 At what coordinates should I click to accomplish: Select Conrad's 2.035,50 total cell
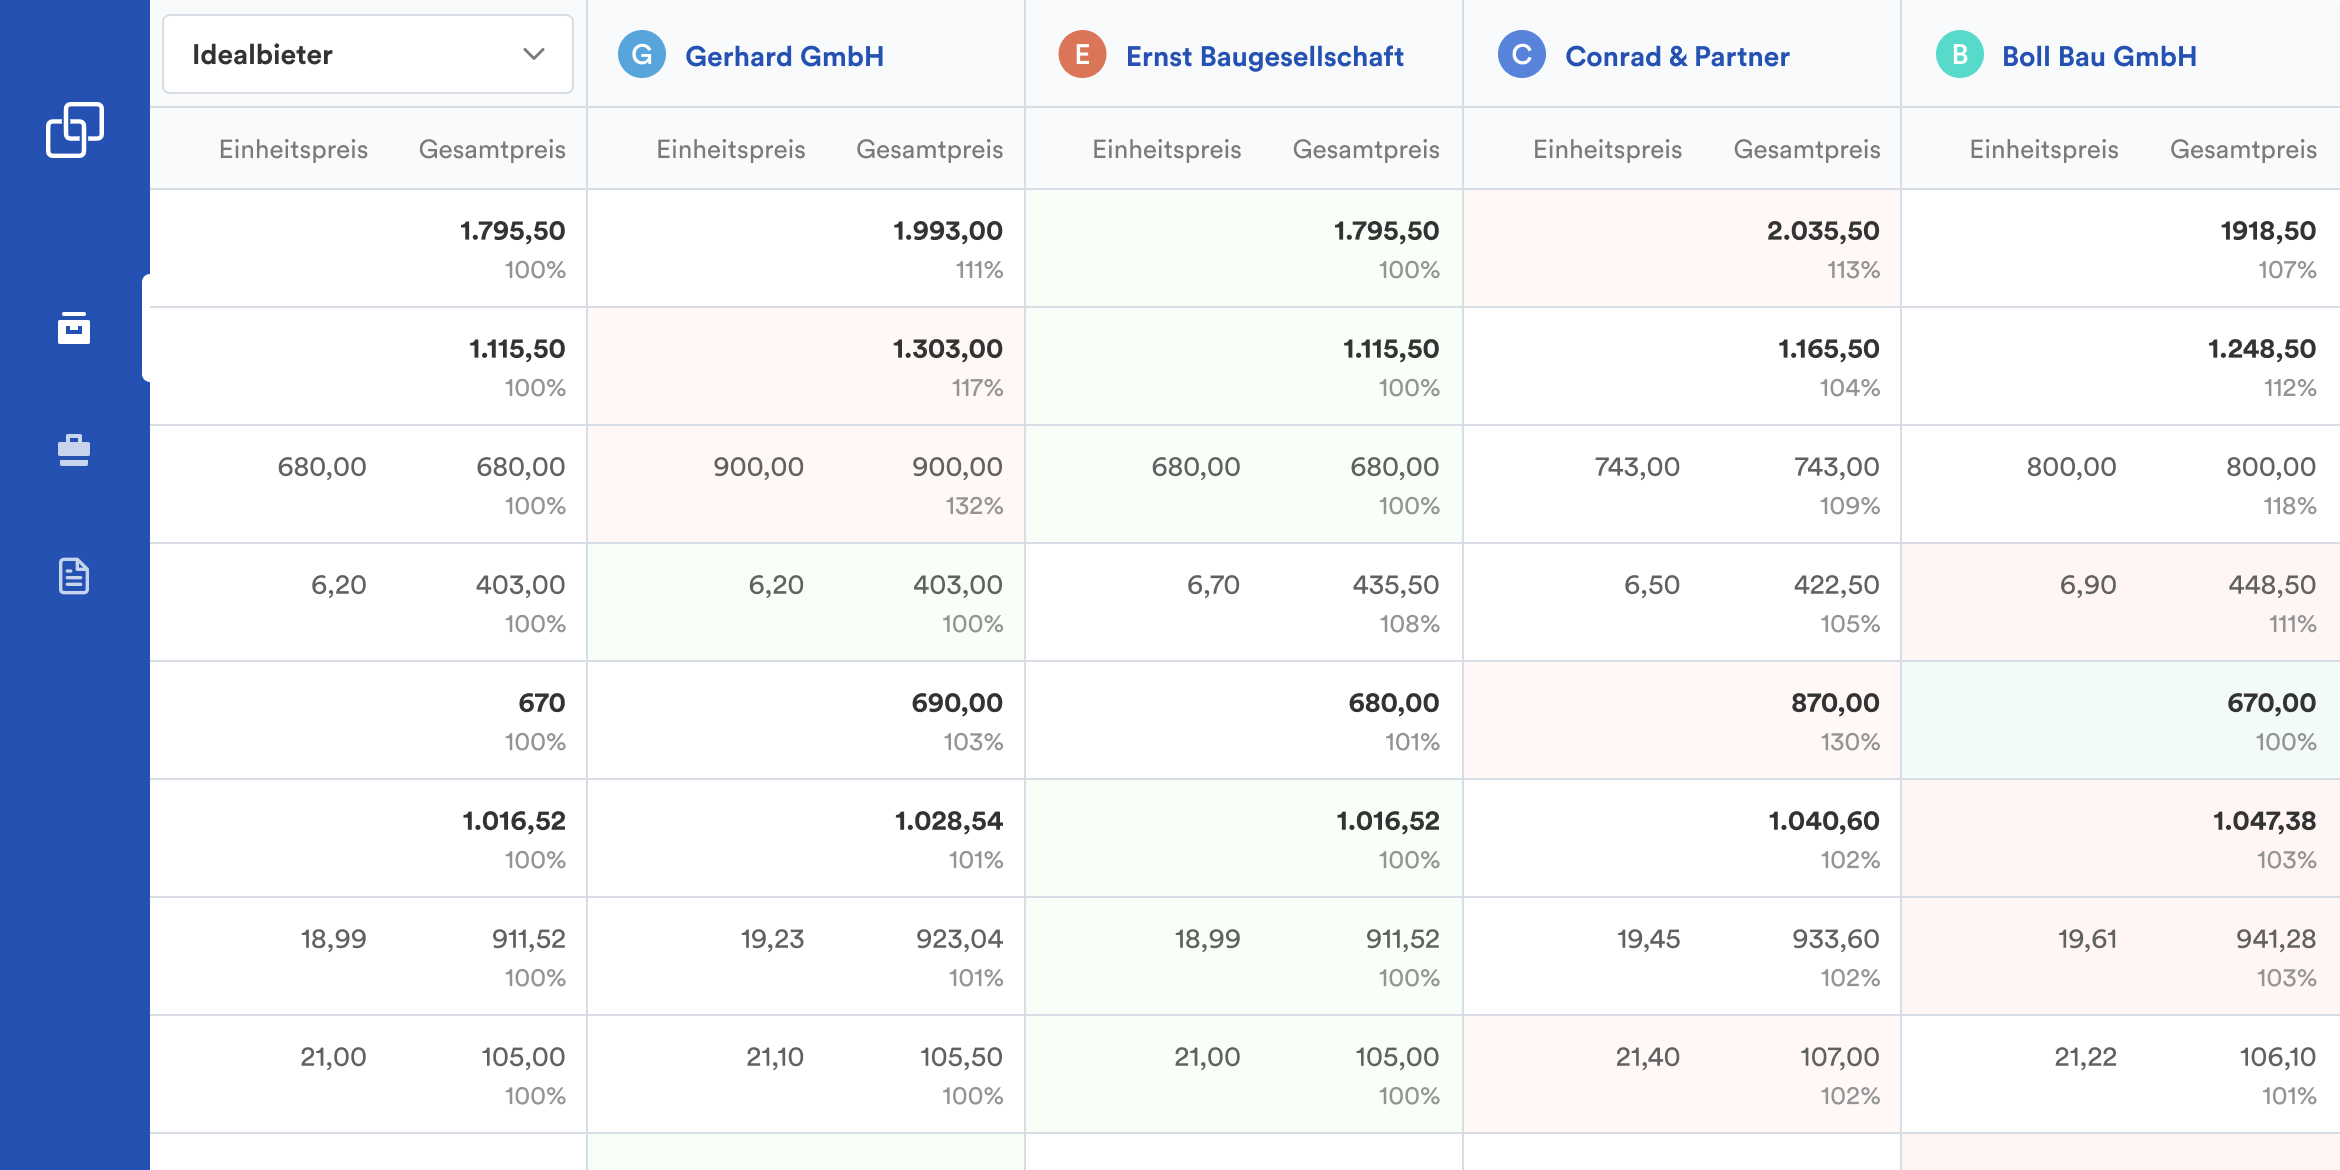[x=1822, y=232]
